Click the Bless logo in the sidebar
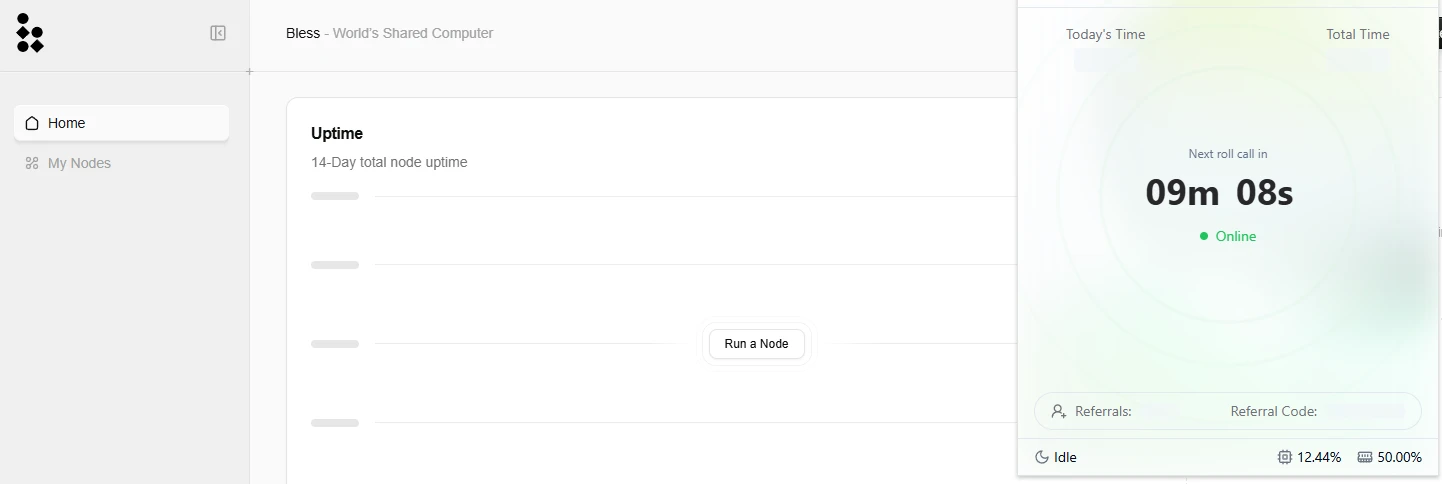This screenshot has width=1442, height=484. coord(30,33)
